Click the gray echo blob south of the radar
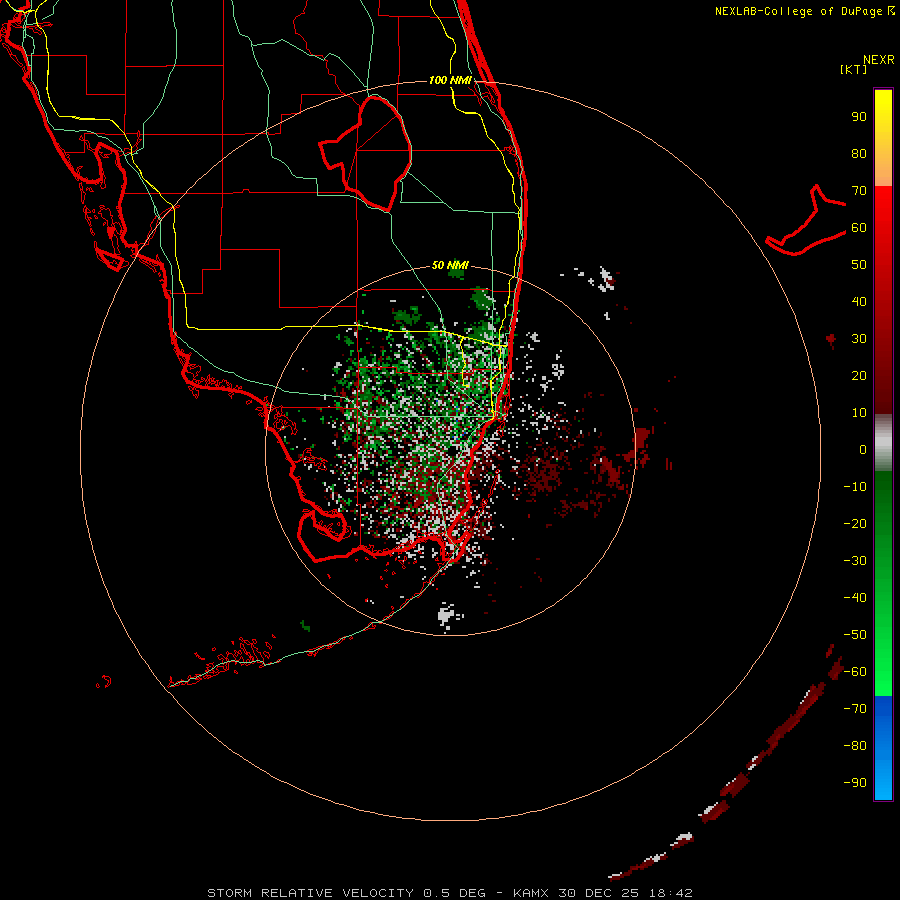 (x=447, y=615)
